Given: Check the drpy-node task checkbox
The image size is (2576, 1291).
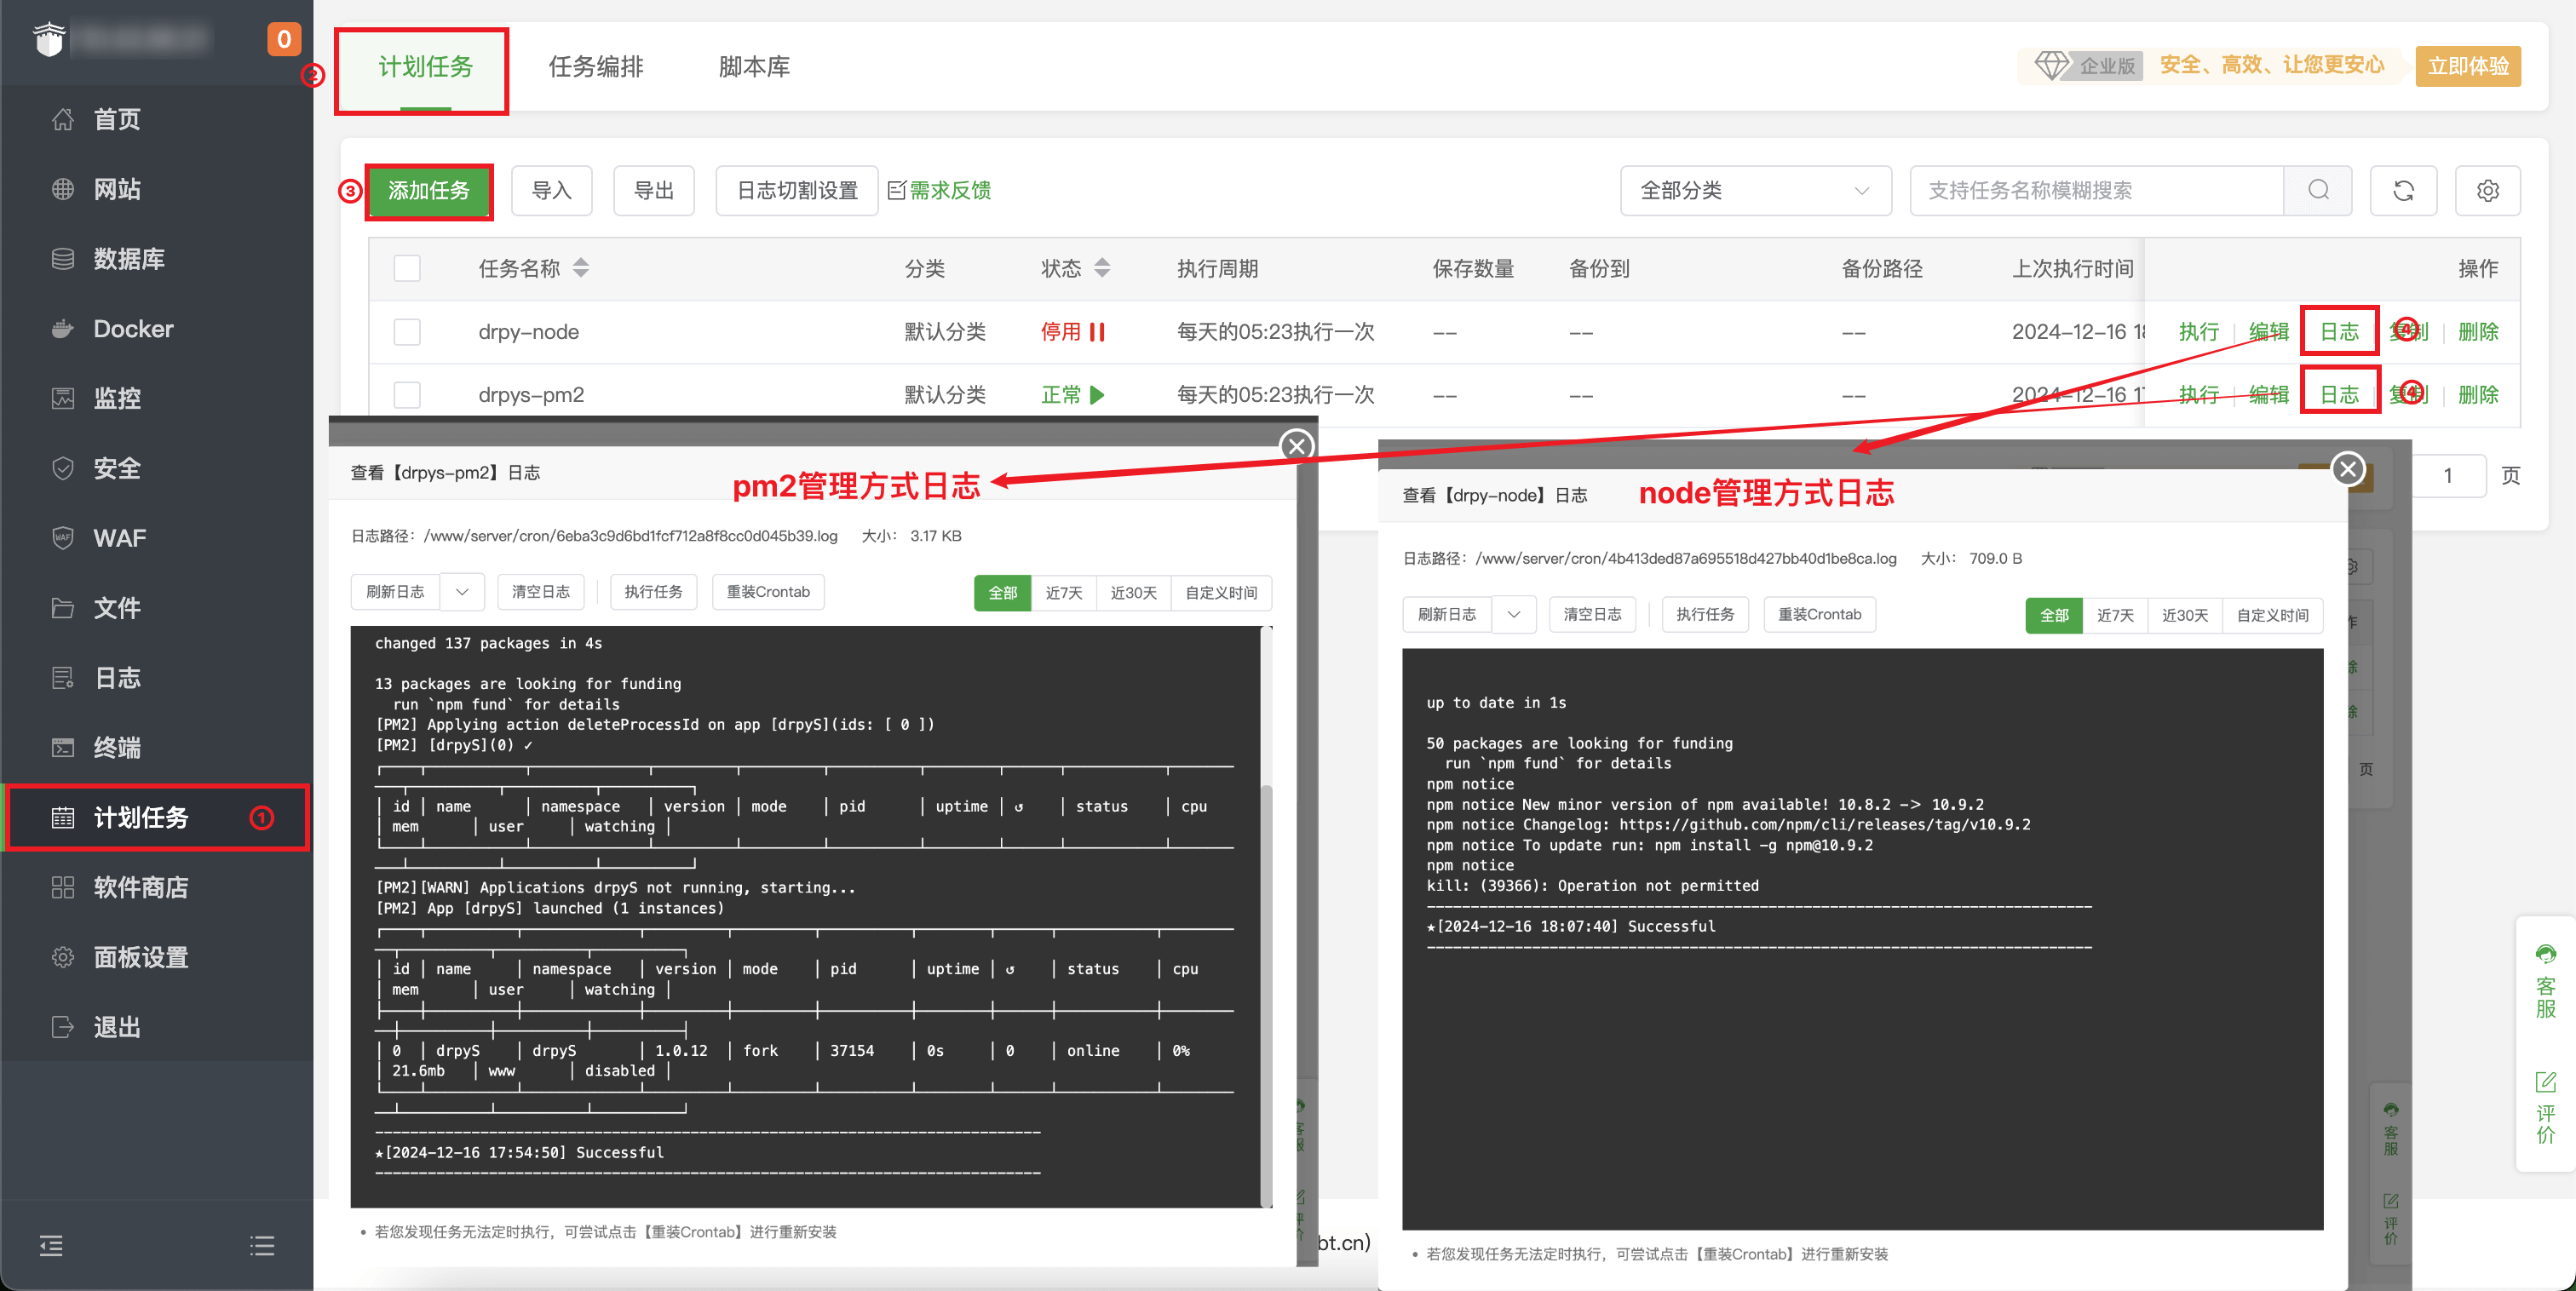Looking at the screenshot, I should (x=407, y=332).
